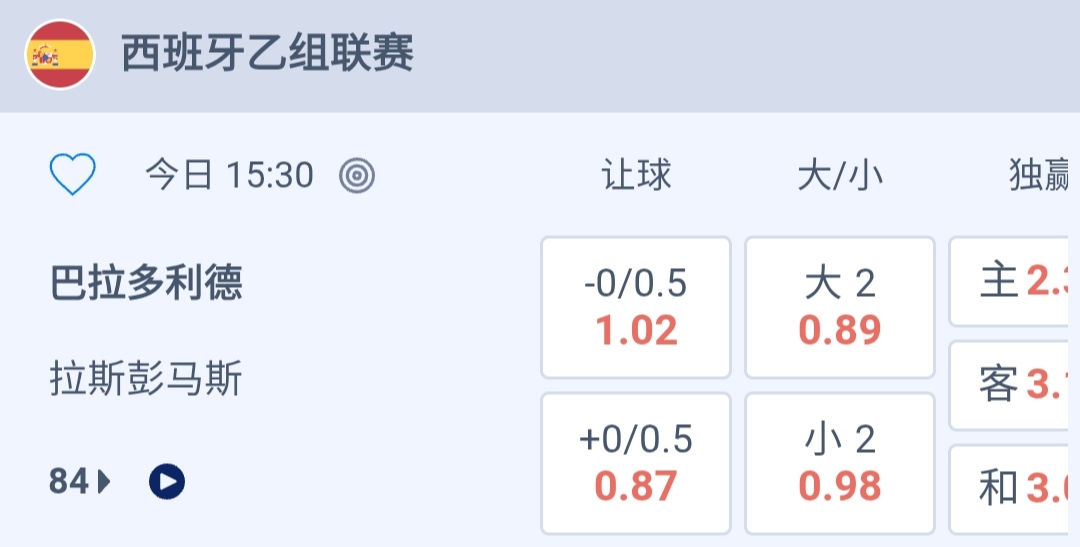Image resolution: width=1080 pixels, height=547 pixels.
Task: Bet on 小 2 at 0.98
Action: pos(840,463)
